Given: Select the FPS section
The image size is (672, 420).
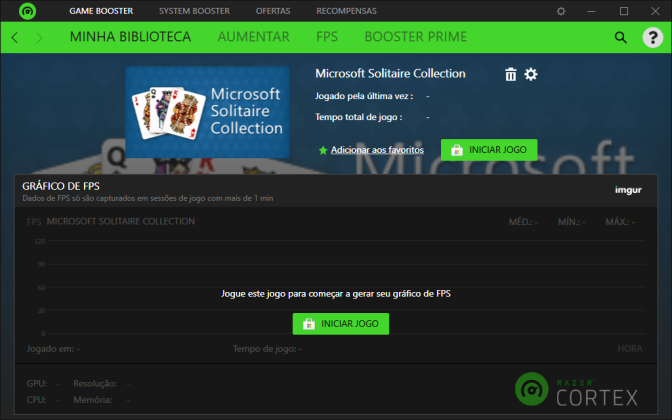Looking at the screenshot, I should (x=327, y=37).
